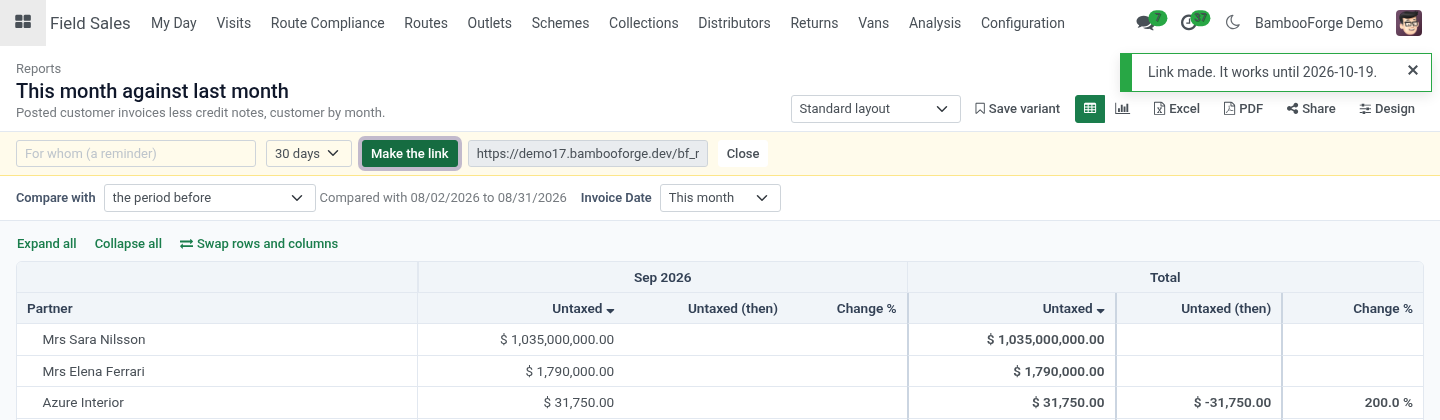The height and width of the screenshot is (420, 1440).
Task: Click Sep 2026 'Untaxed (then)' header
Action: tap(733, 309)
